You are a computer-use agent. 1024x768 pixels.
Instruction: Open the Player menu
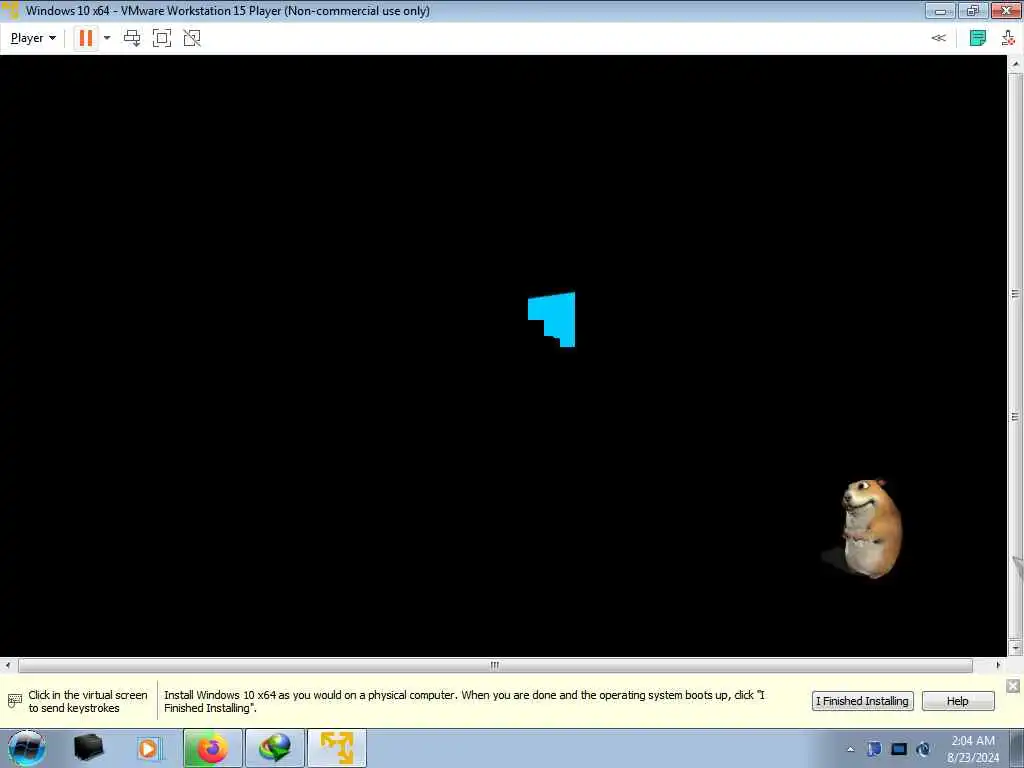click(33, 38)
